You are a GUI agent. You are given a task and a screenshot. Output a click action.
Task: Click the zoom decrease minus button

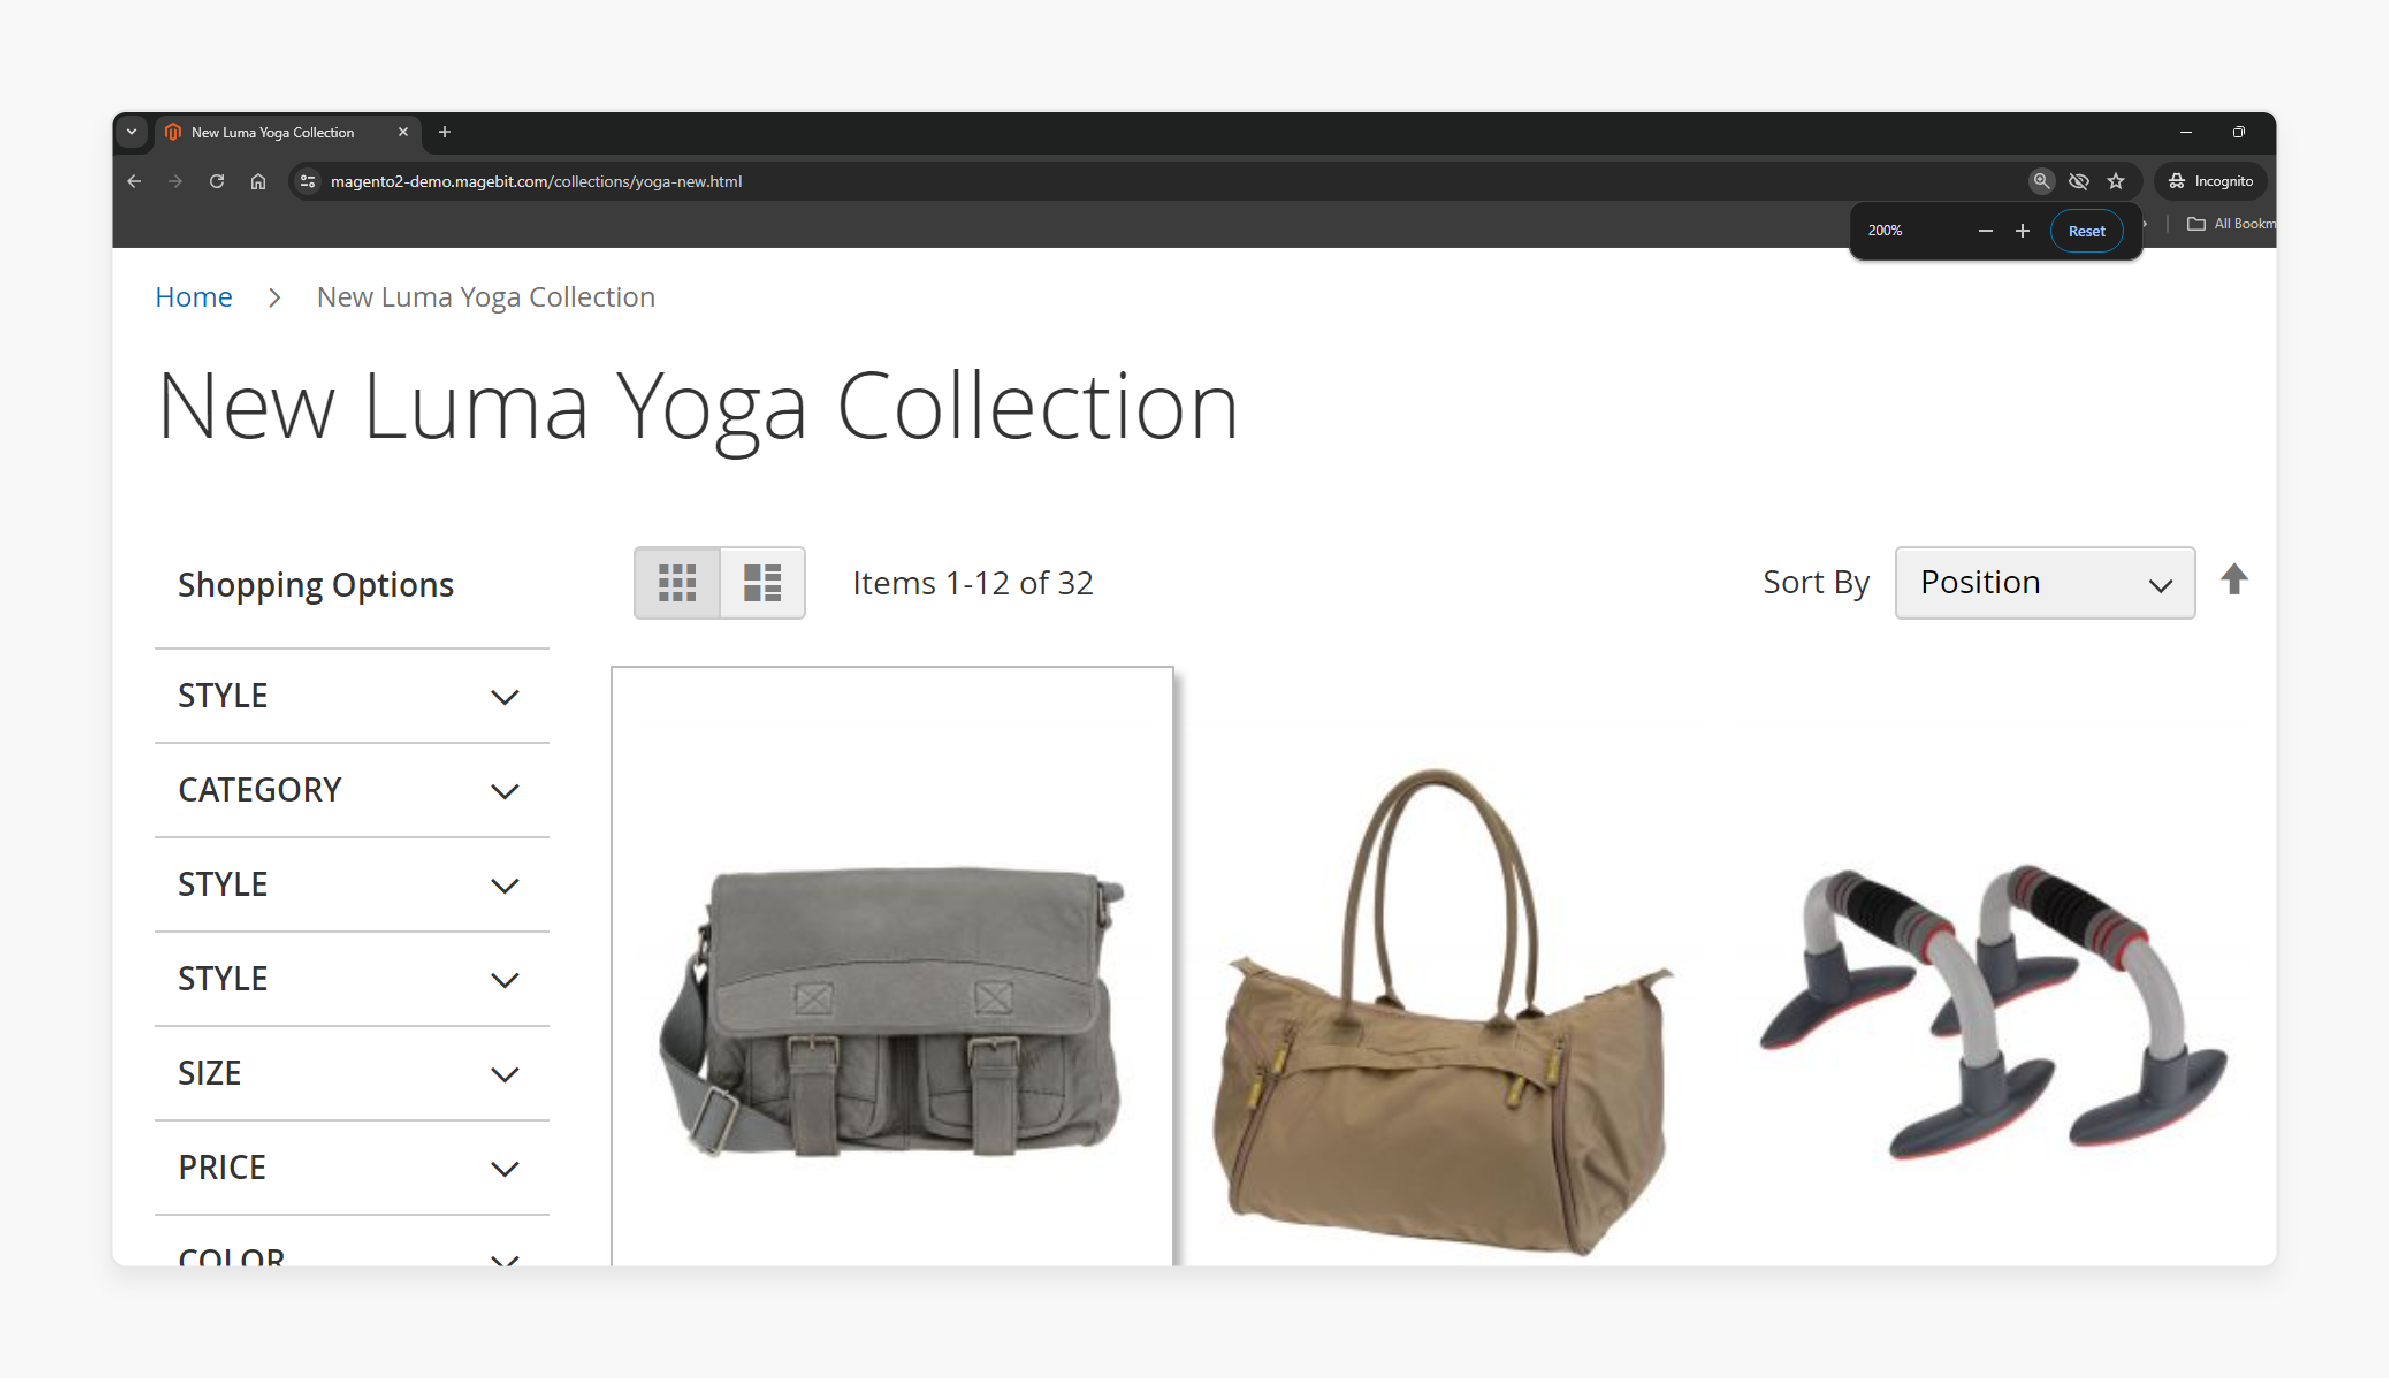coord(1984,230)
